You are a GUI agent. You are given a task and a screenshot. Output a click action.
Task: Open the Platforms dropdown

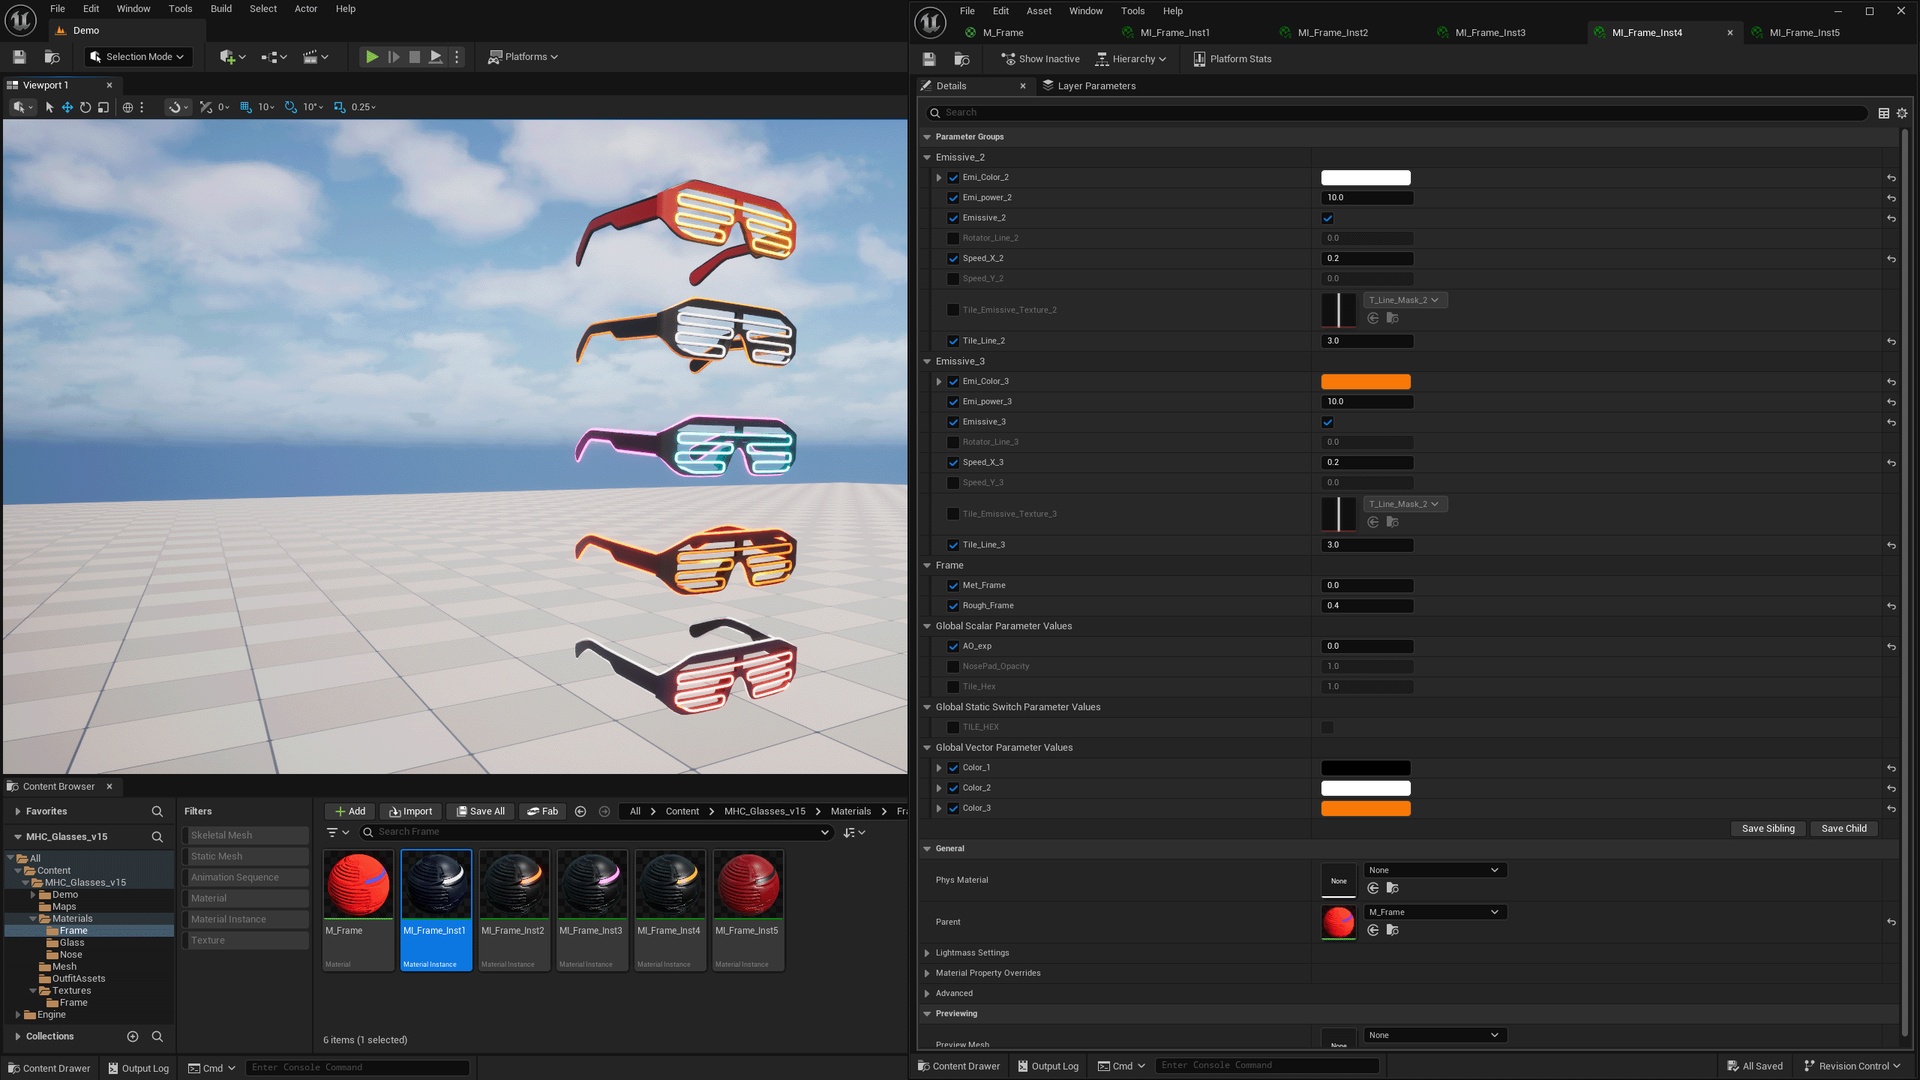tap(523, 57)
